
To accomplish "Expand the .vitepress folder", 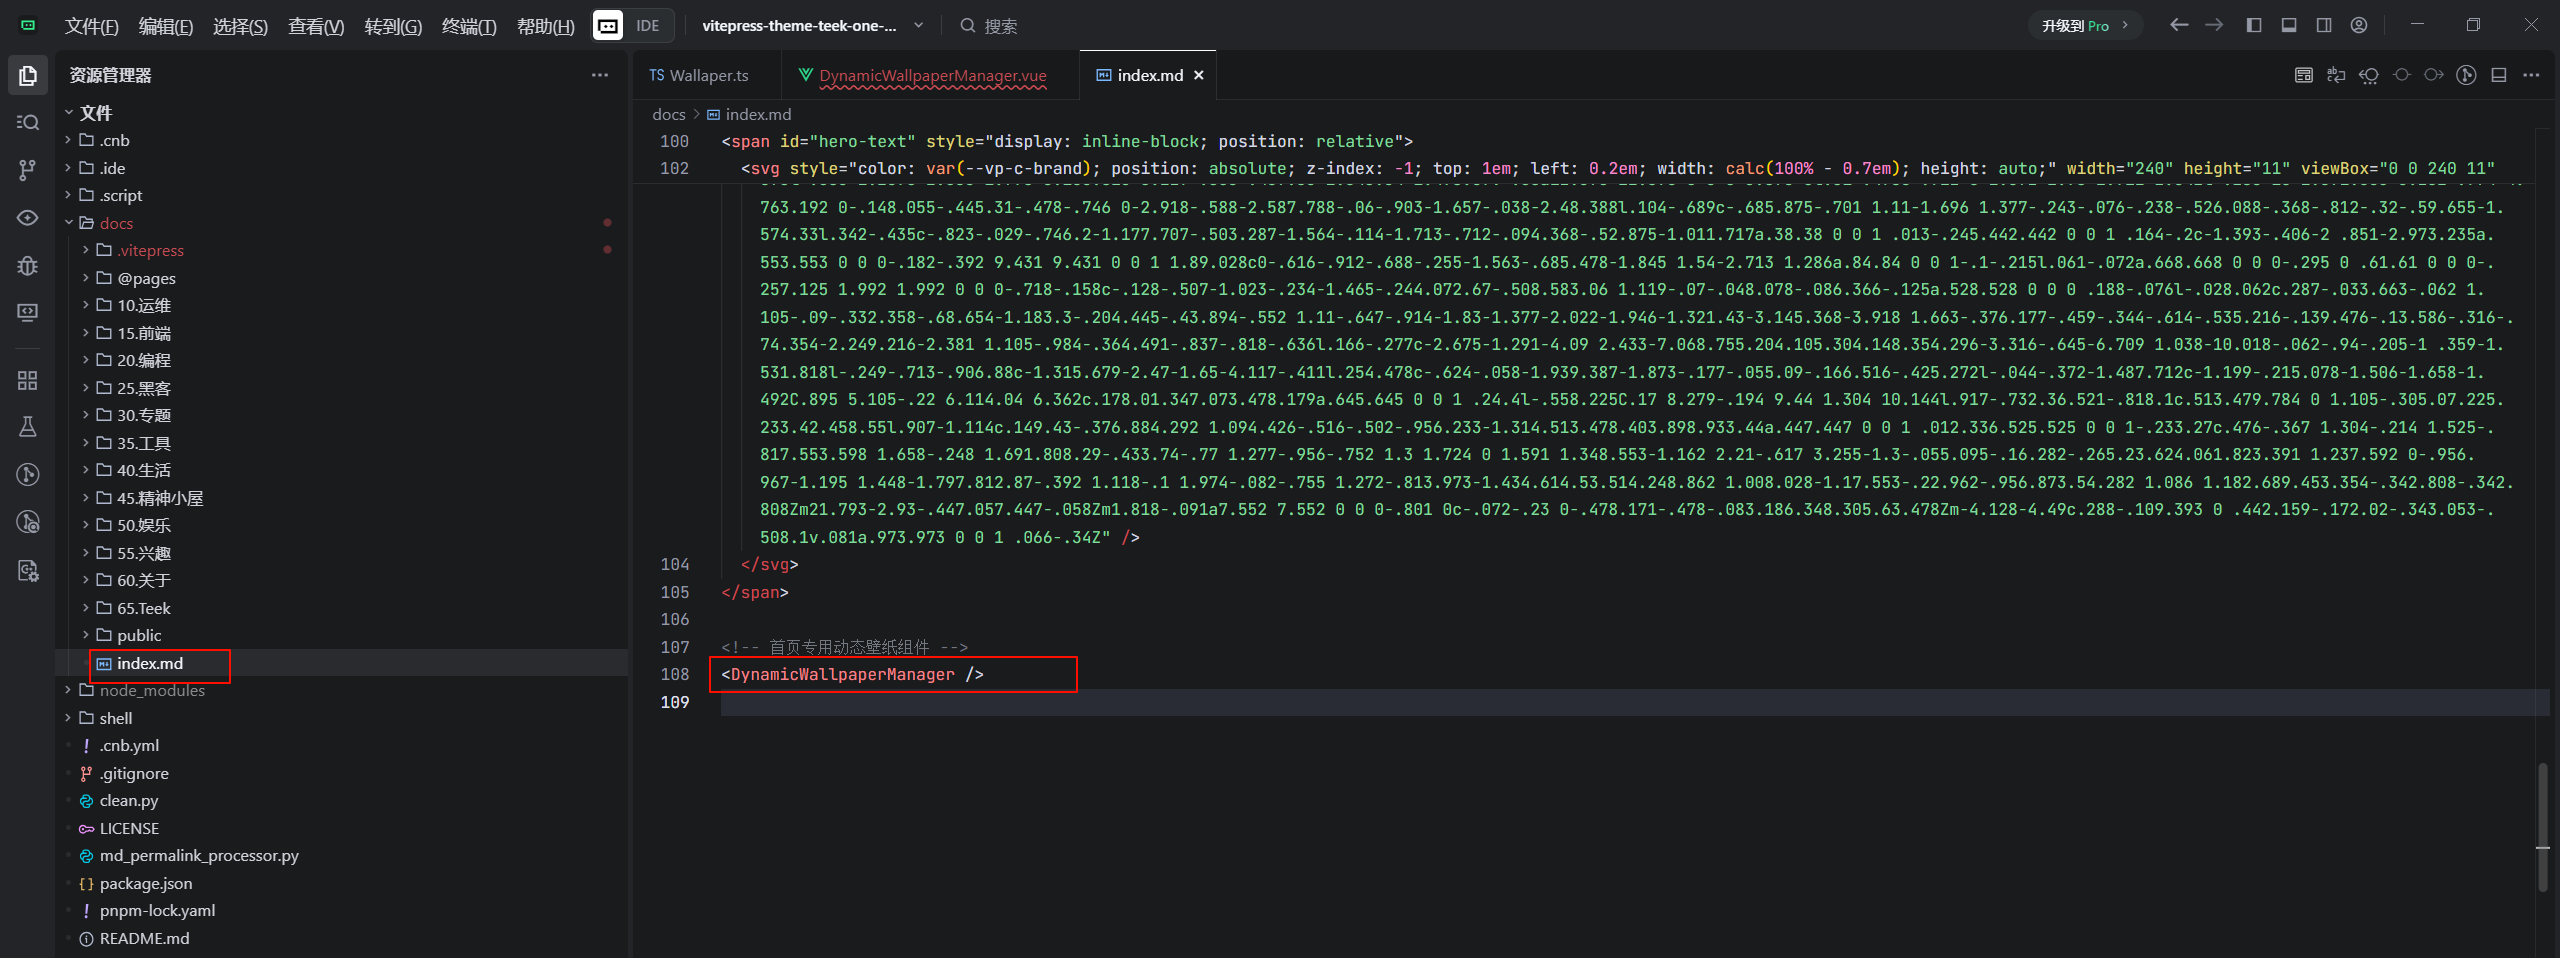I will point(150,251).
